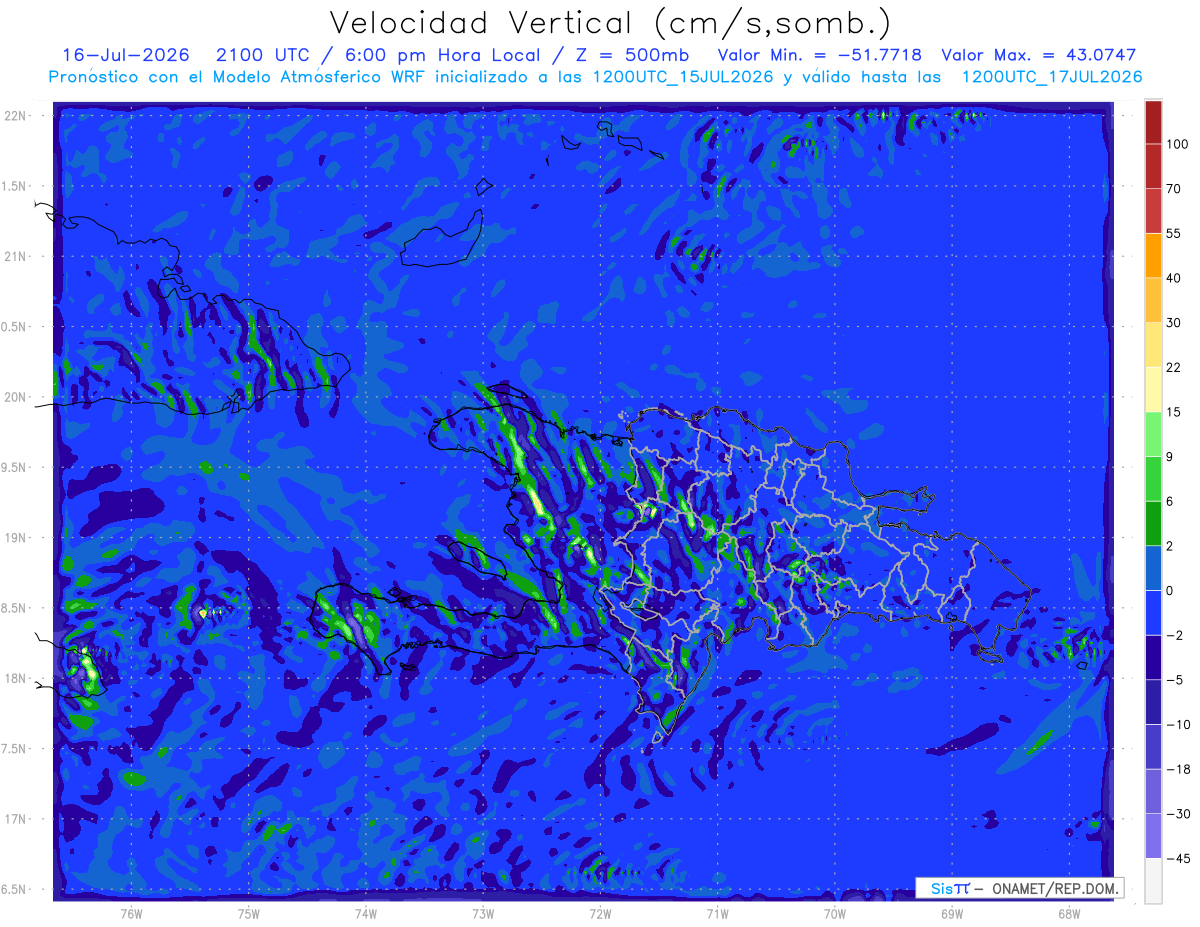Viewport: 1200px width, 927px height.
Task: Click the '72W' longitude label
Action: [x=600, y=914]
